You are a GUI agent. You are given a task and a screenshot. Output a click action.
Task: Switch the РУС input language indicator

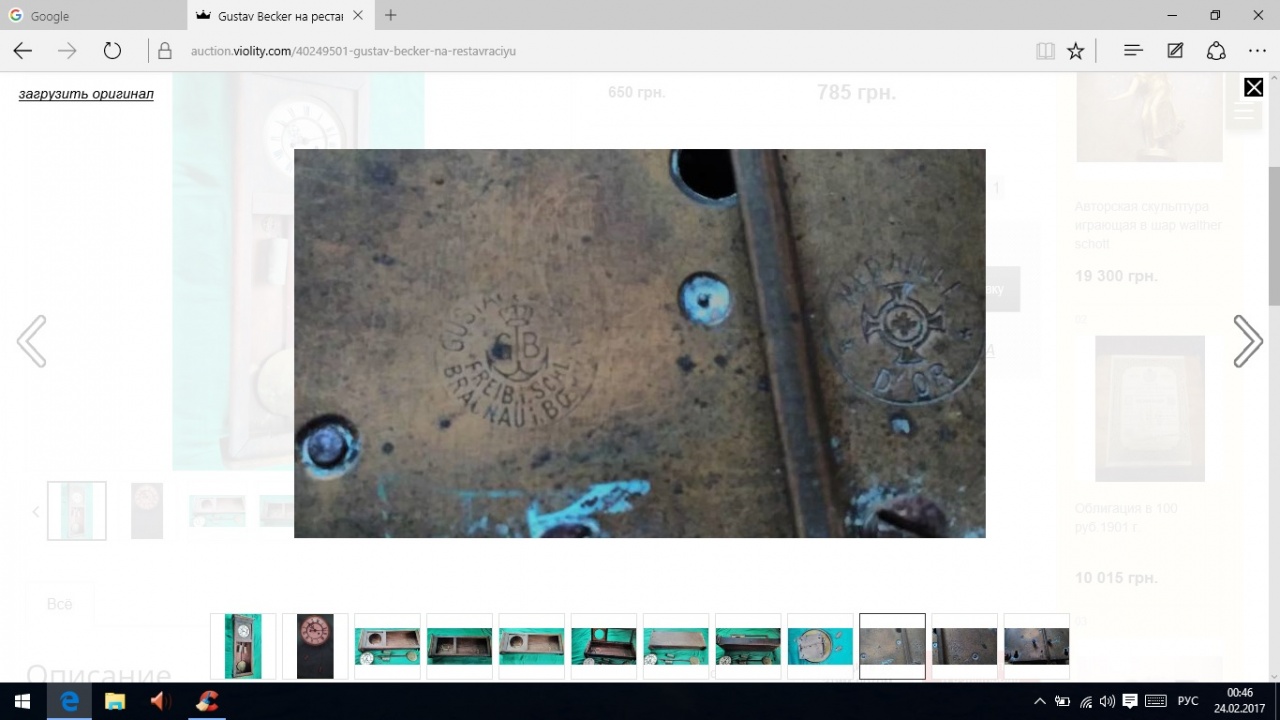click(x=1188, y=701)
